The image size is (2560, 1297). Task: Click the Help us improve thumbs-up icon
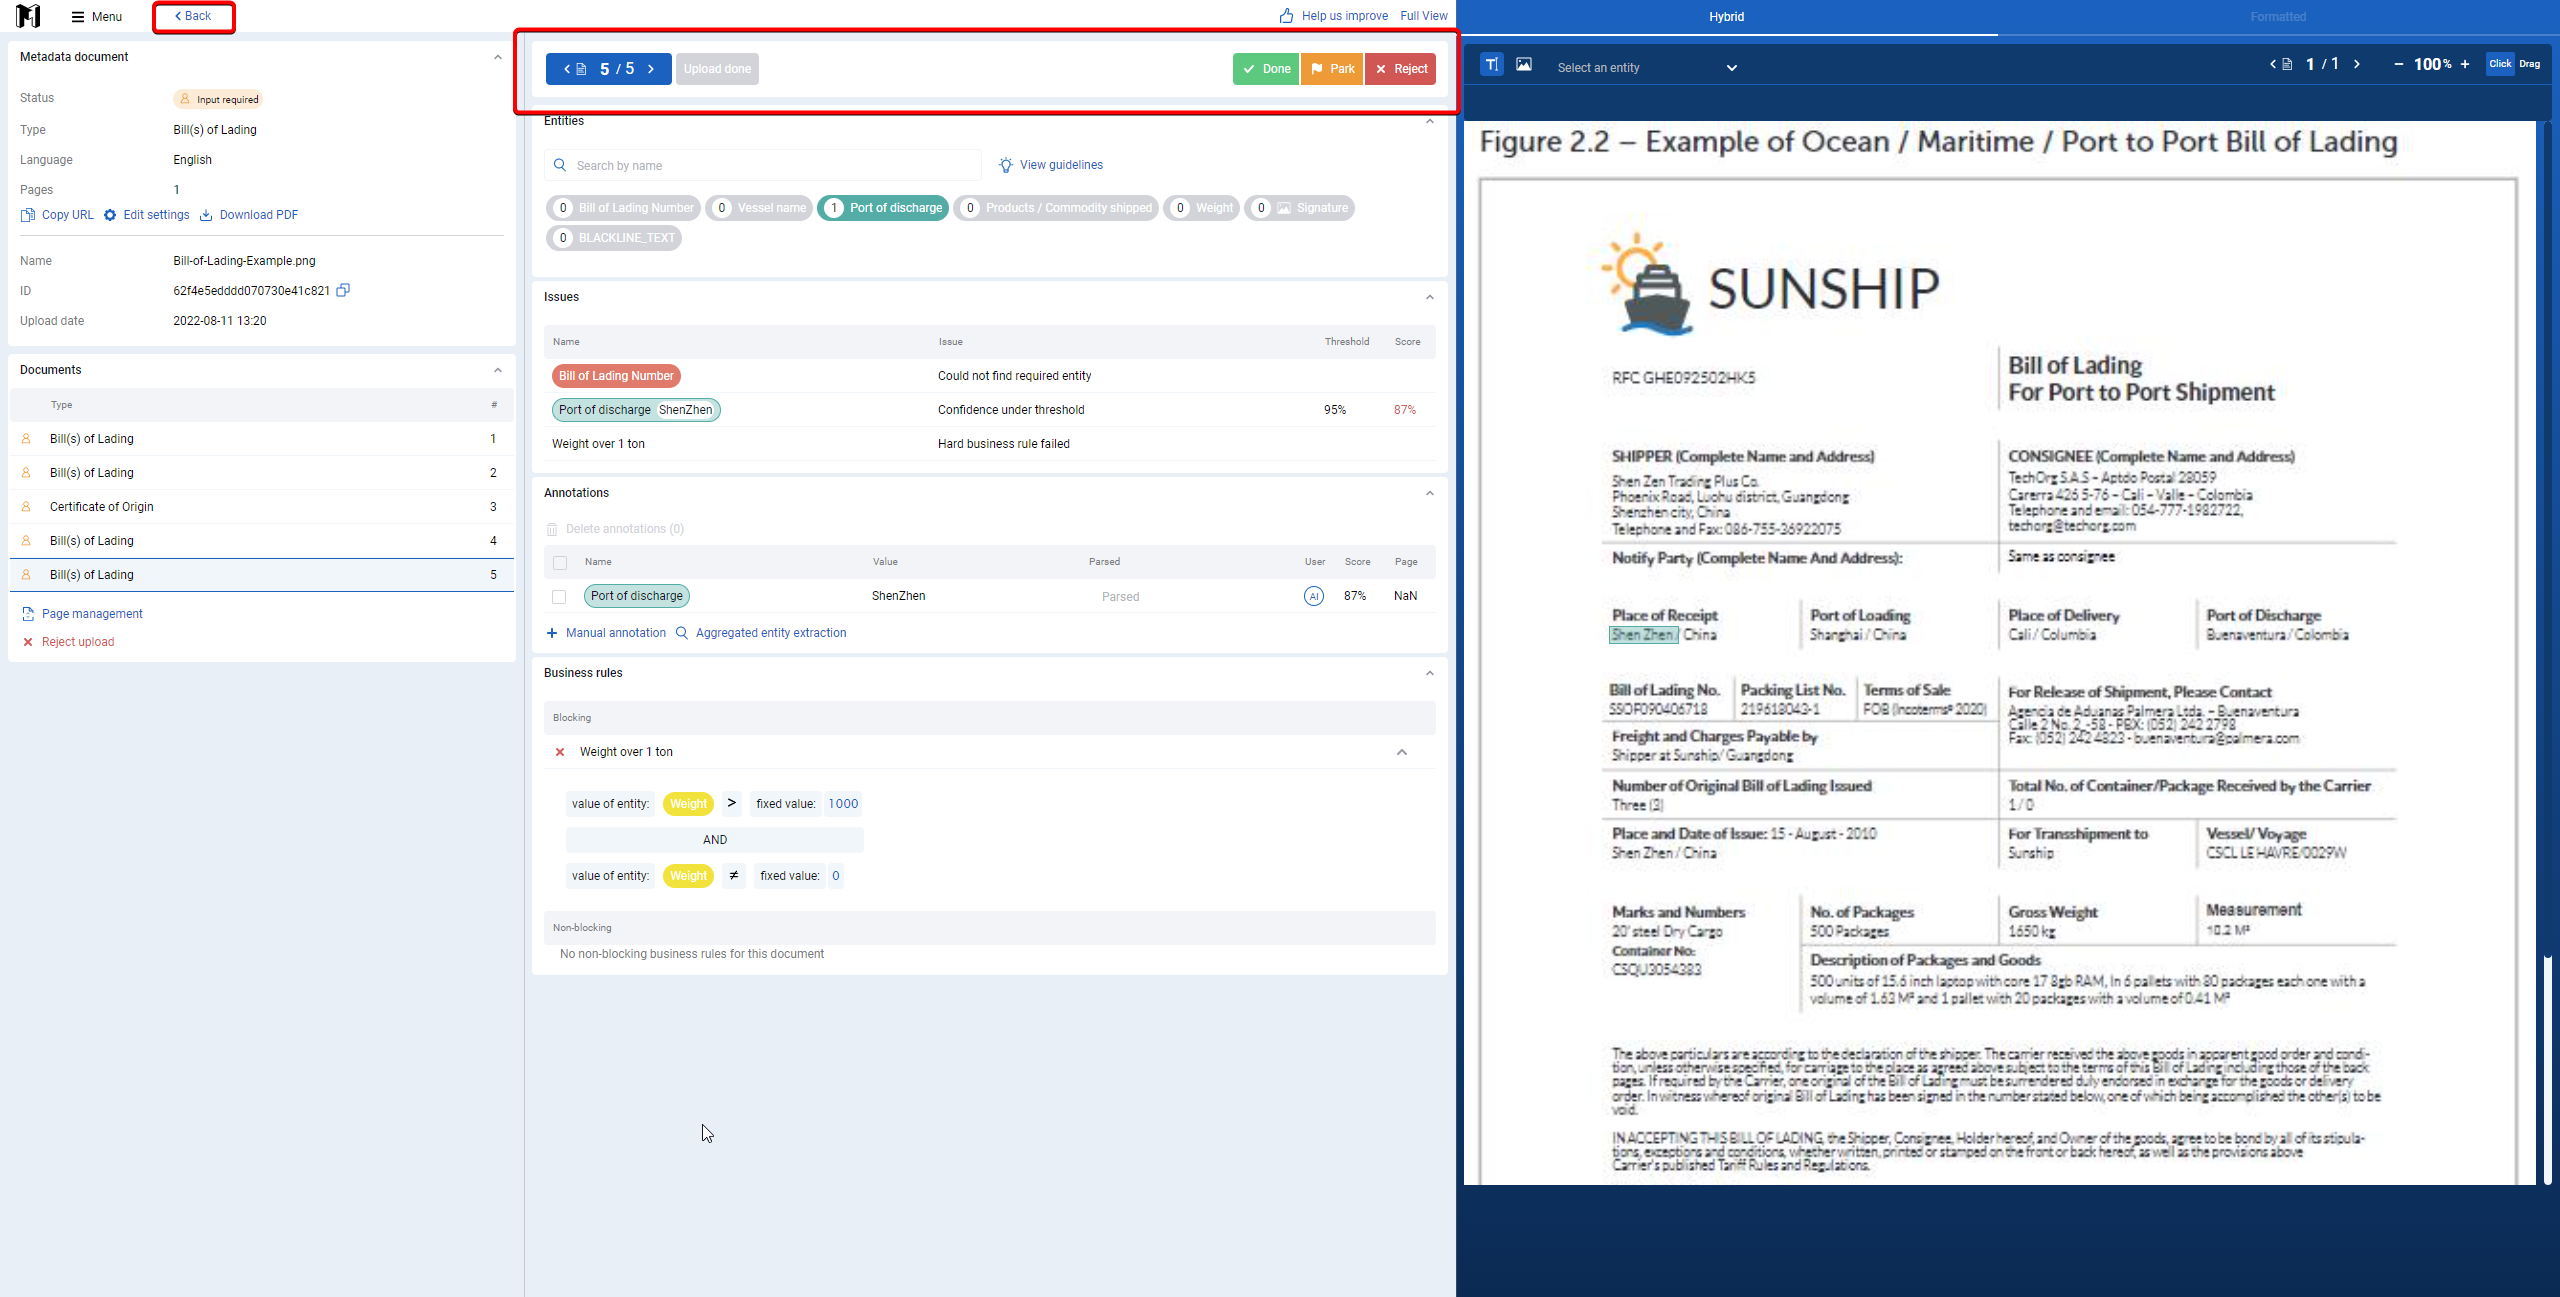(x=1287, y=16)
